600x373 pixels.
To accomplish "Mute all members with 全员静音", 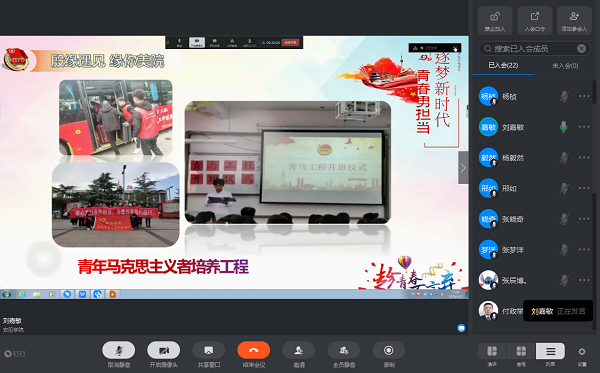I will tap(344, 350).
